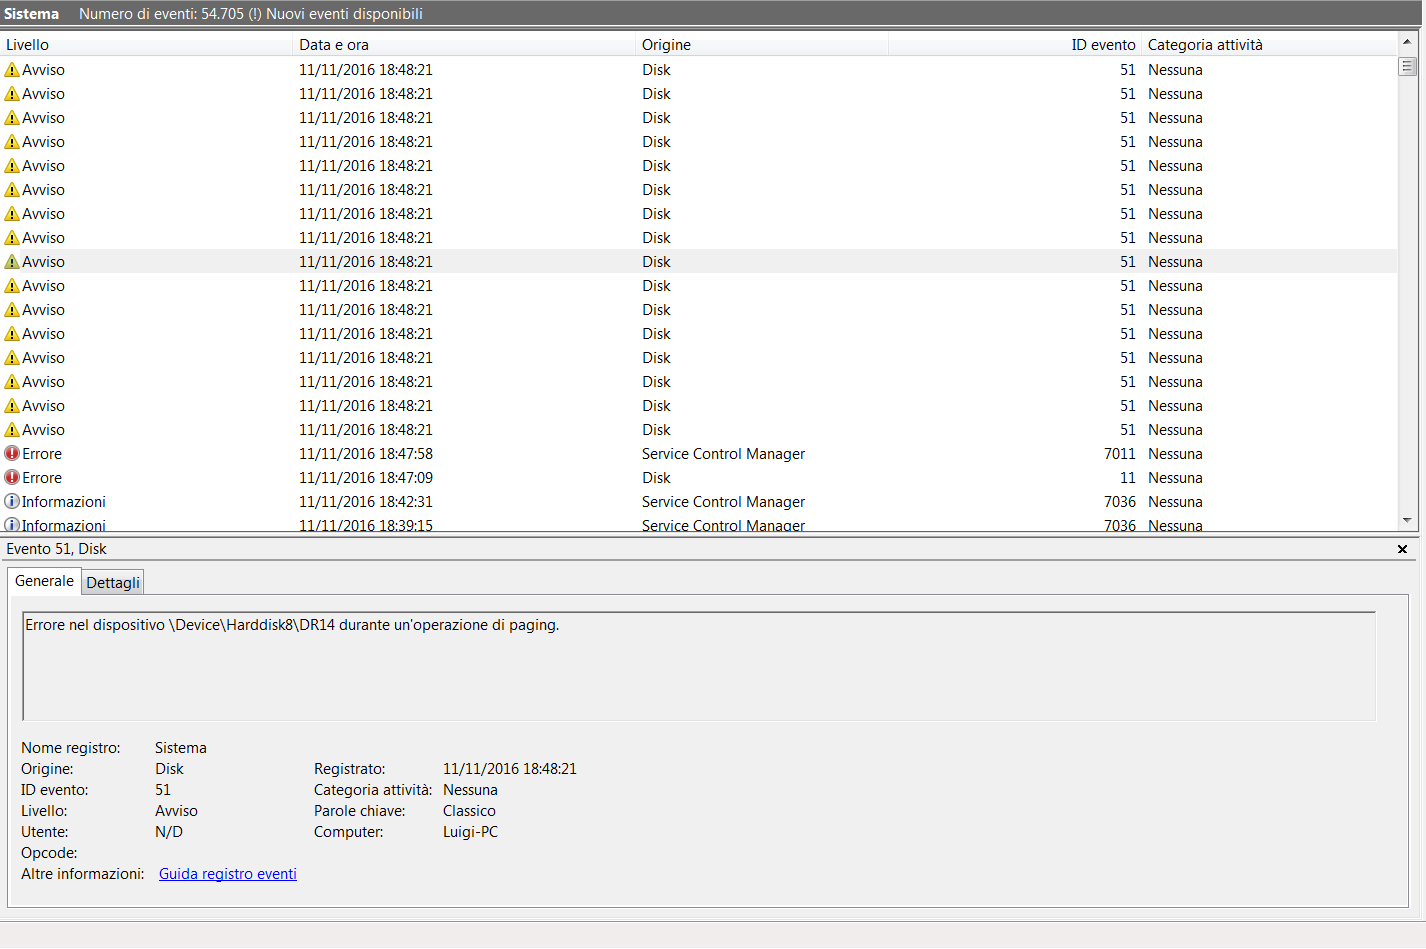Click inside the event description text box
1426x949 pixels.
click(x=698, y=667)
